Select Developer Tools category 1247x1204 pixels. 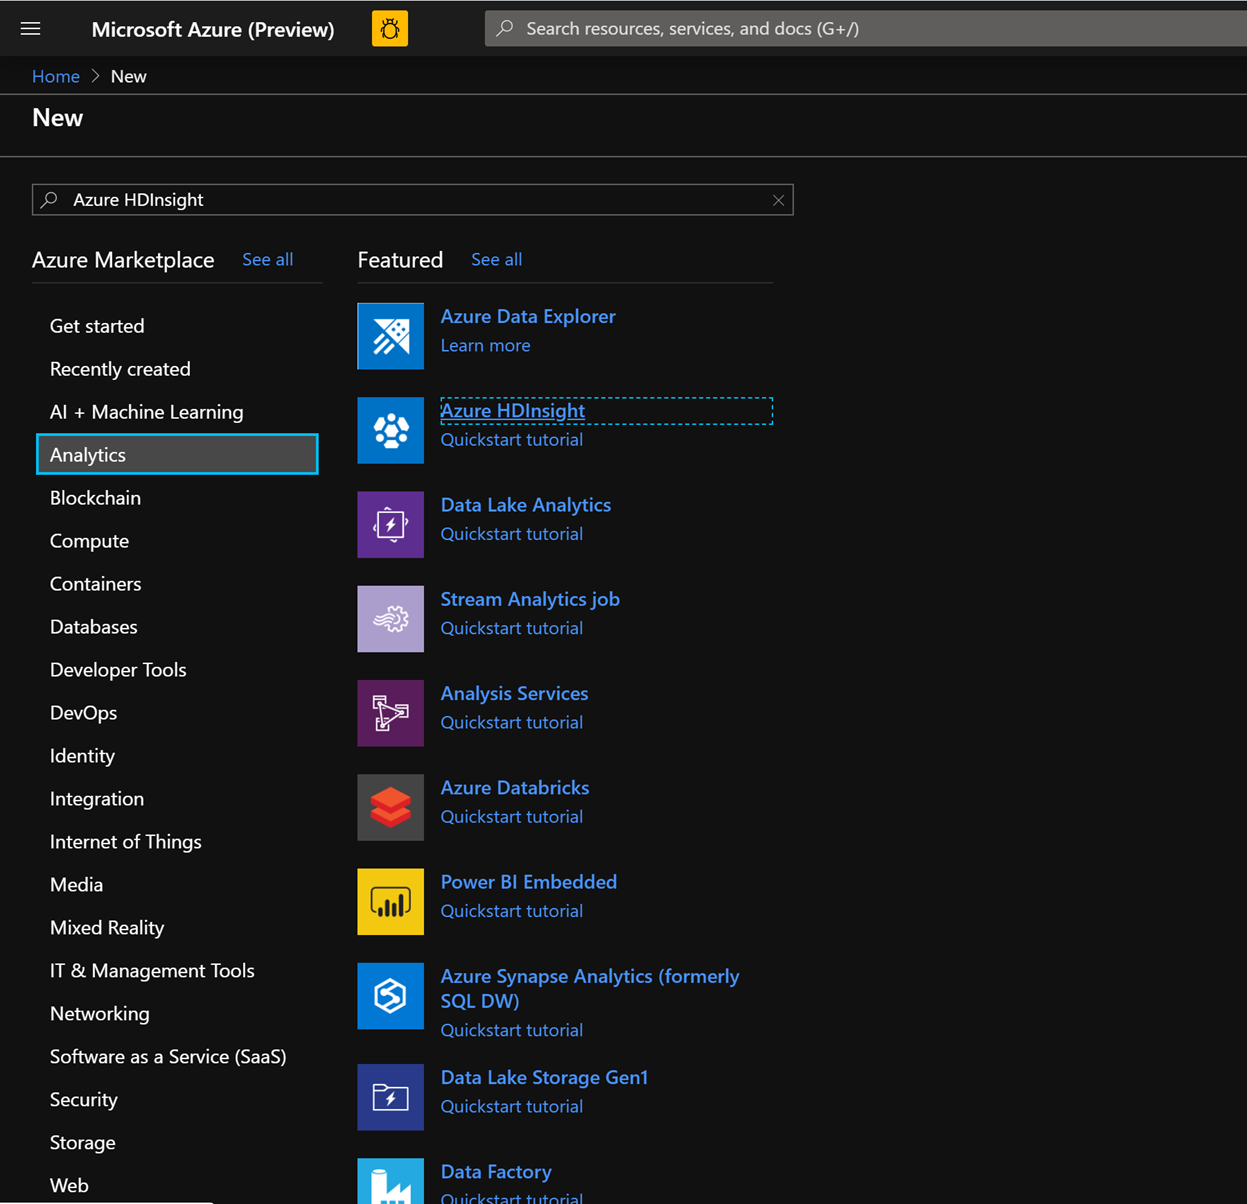(118, 670)
